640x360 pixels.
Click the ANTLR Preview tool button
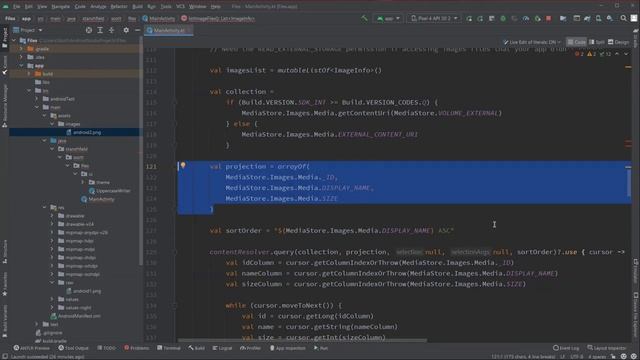click(x=31, y=348)
